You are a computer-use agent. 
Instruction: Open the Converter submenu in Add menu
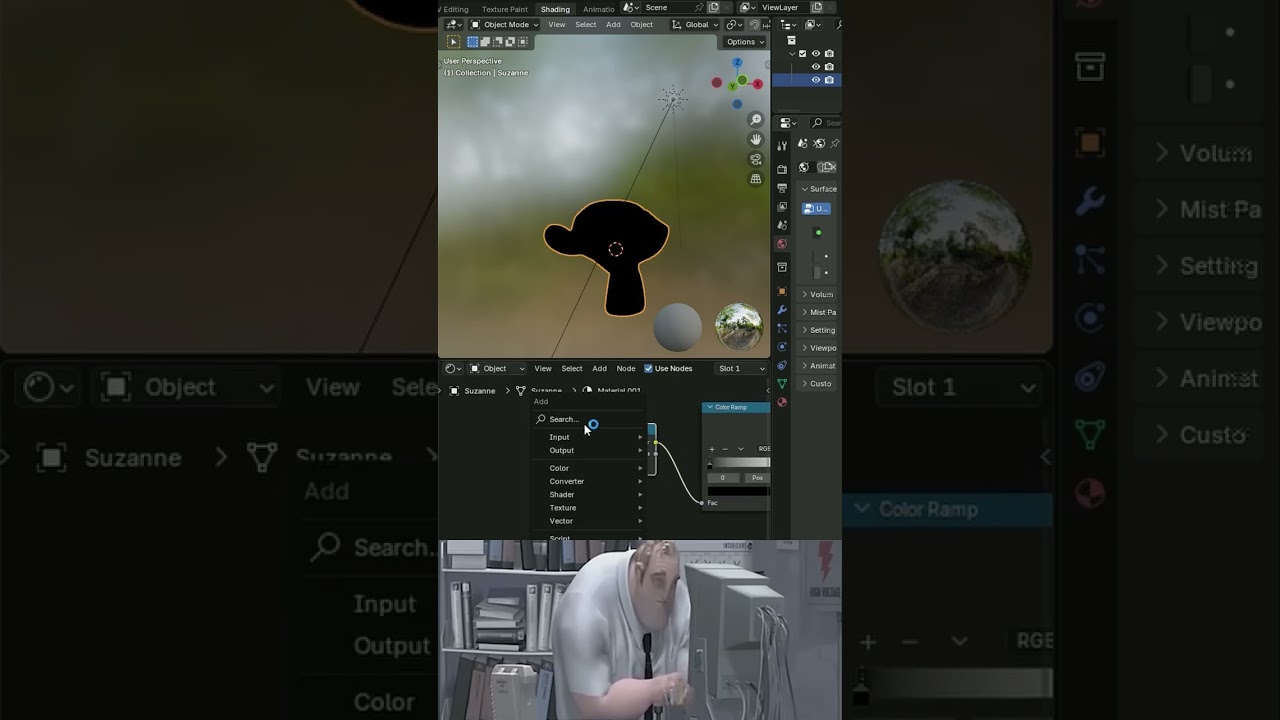(590, 481)
